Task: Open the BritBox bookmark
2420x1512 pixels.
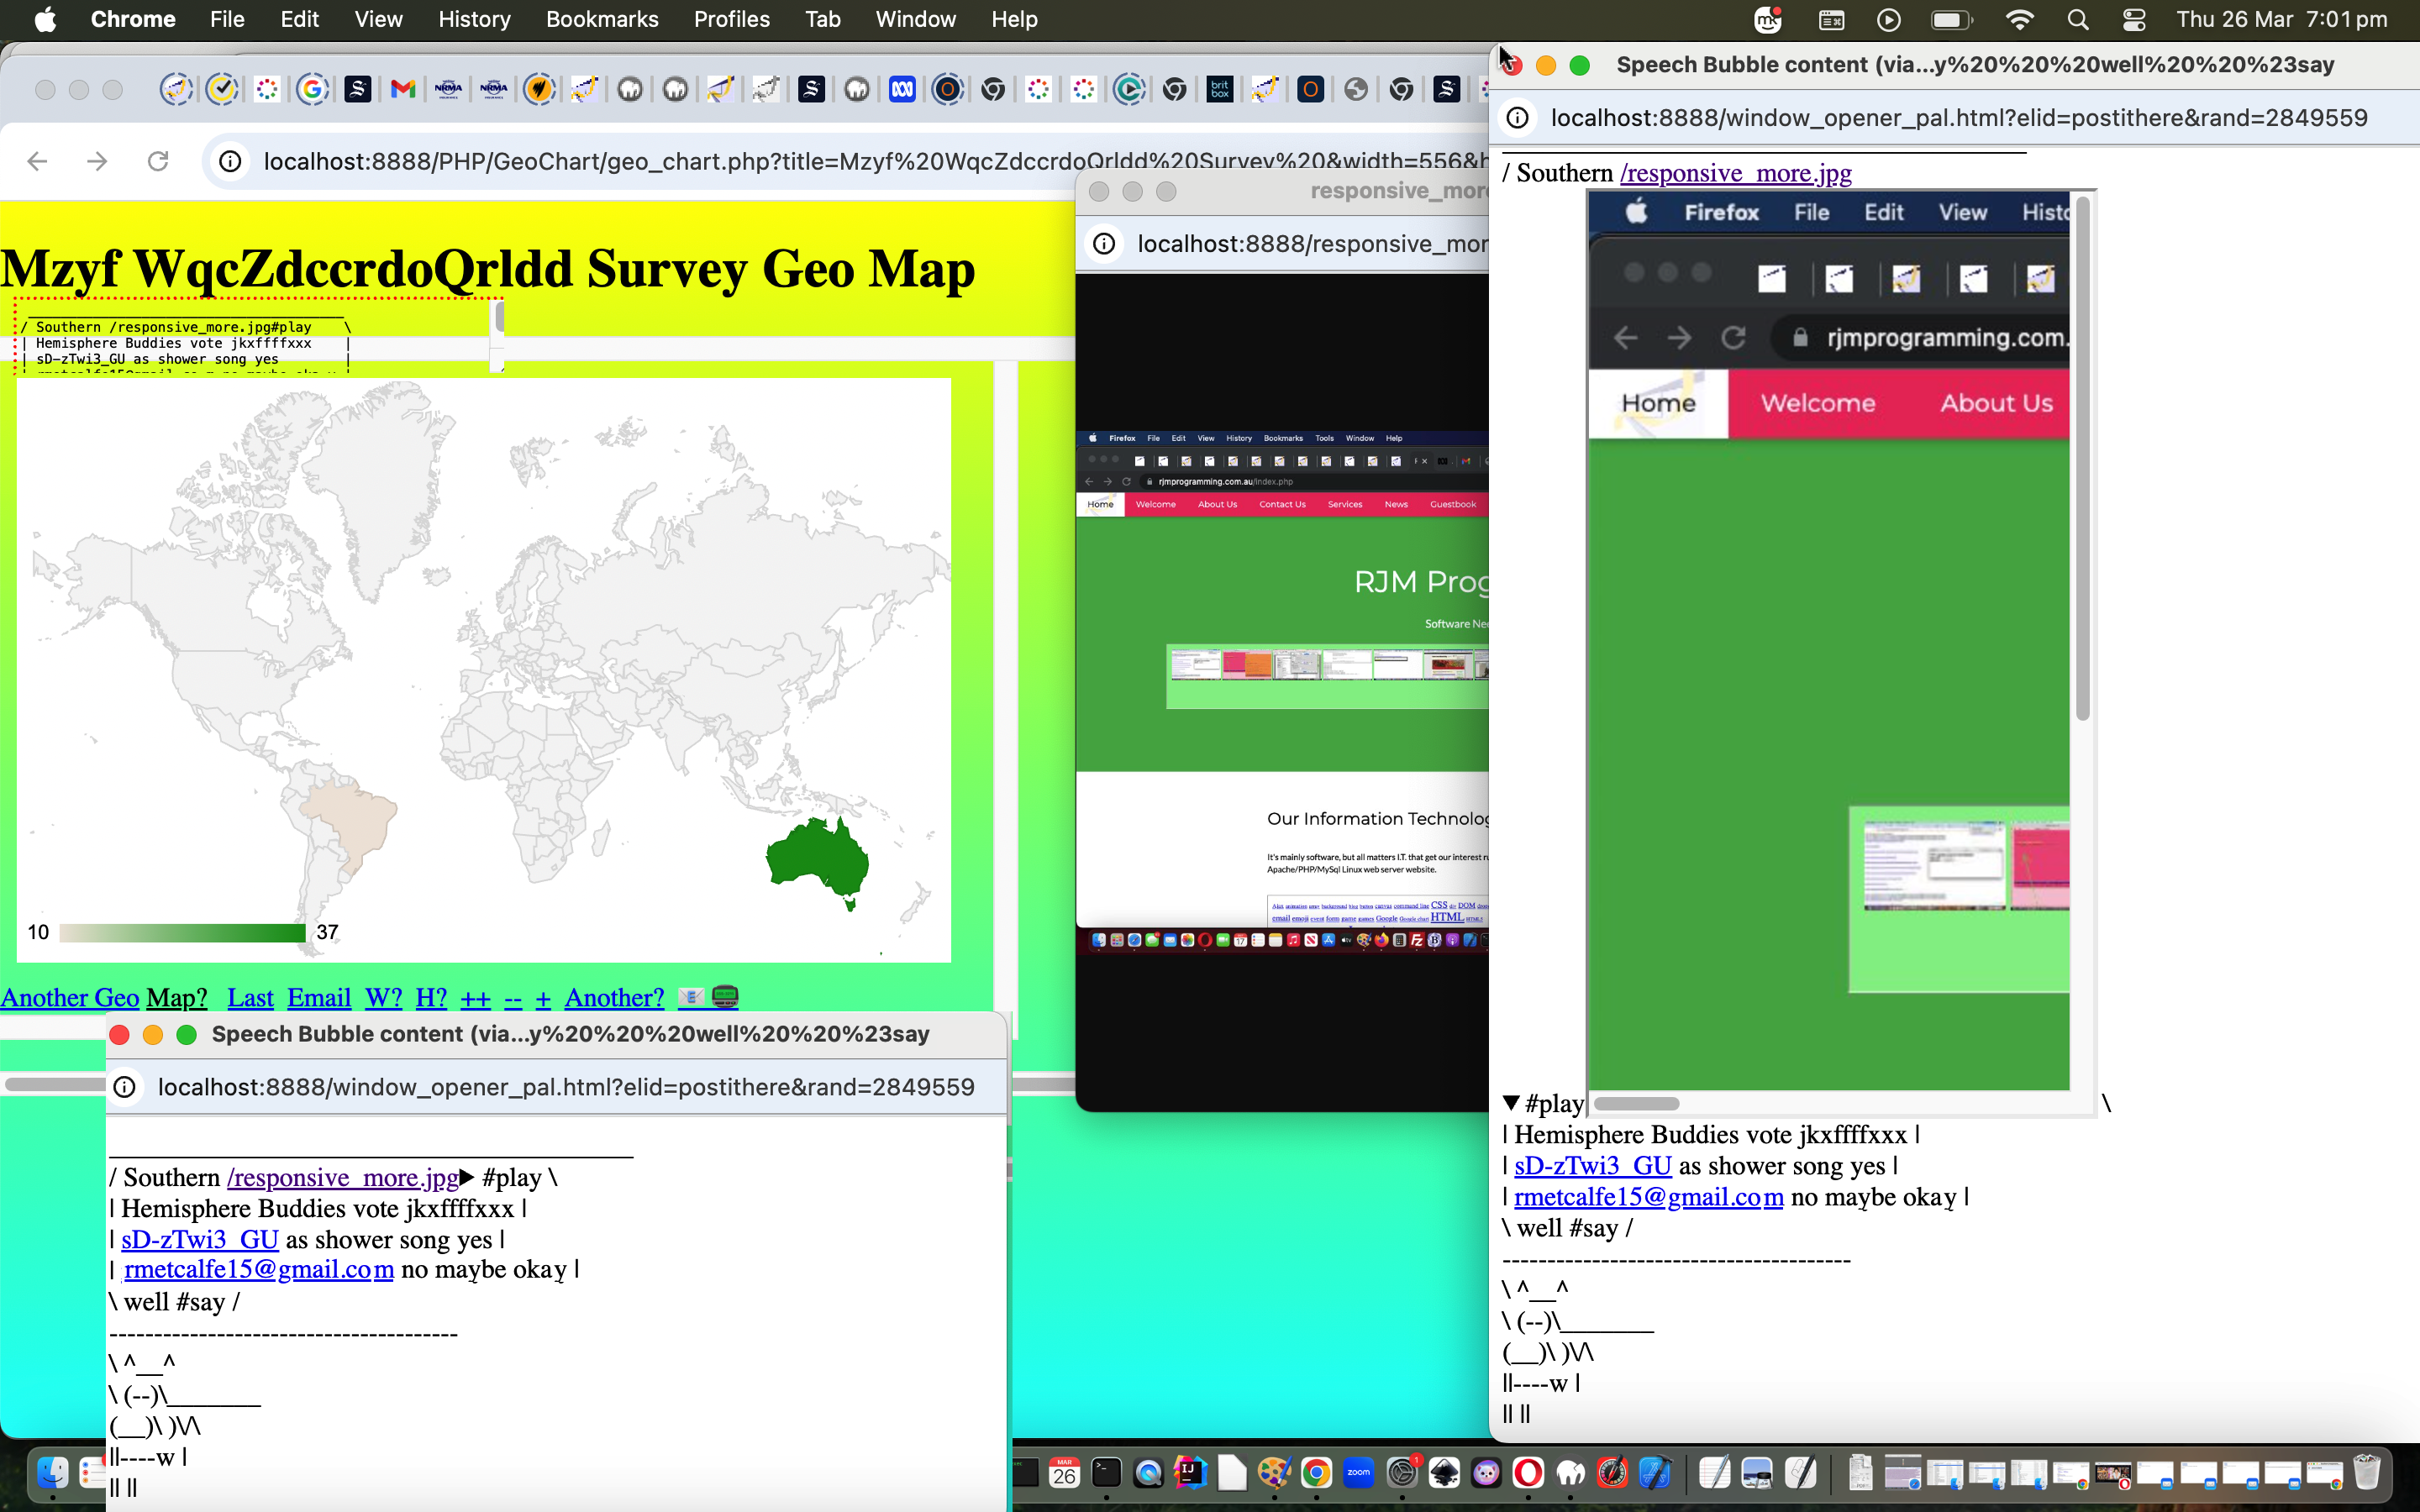Action: click(1219, 89)
